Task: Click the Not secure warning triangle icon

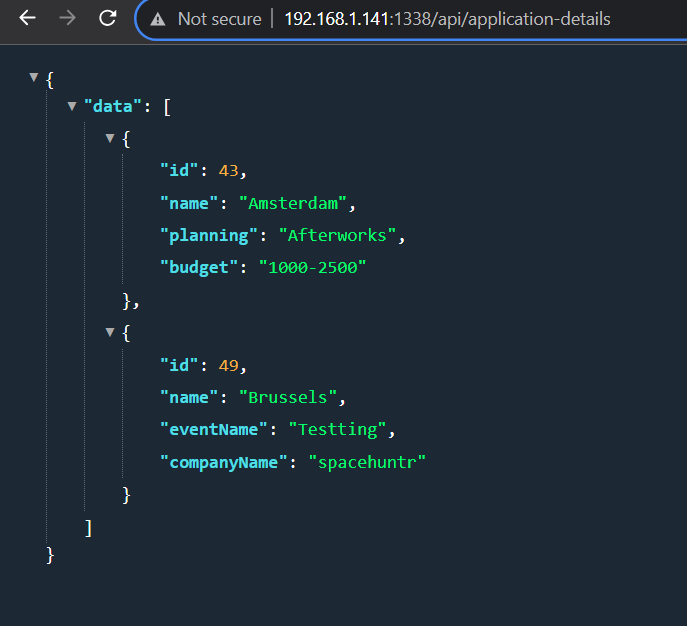Action: [x=158, y=20]
